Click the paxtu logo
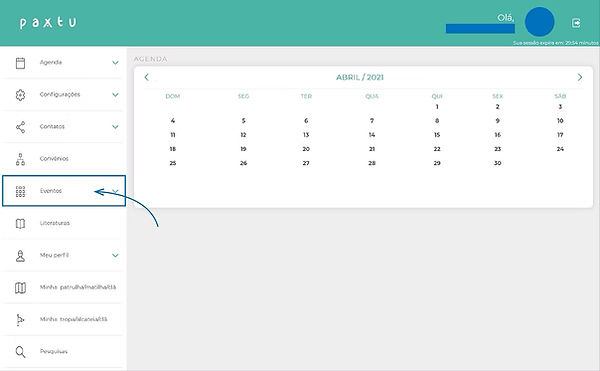This screenshot has width=600, height=371. click(48, 22)
